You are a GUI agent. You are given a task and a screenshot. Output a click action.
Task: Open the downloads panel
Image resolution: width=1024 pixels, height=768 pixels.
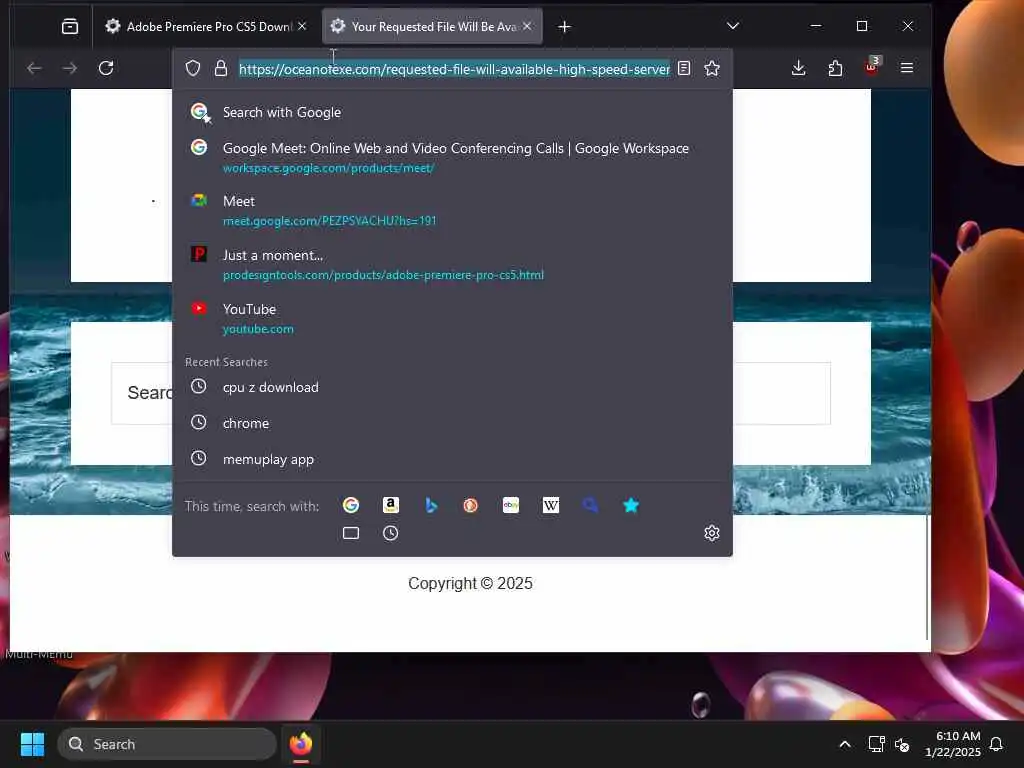tap(798, 68)
